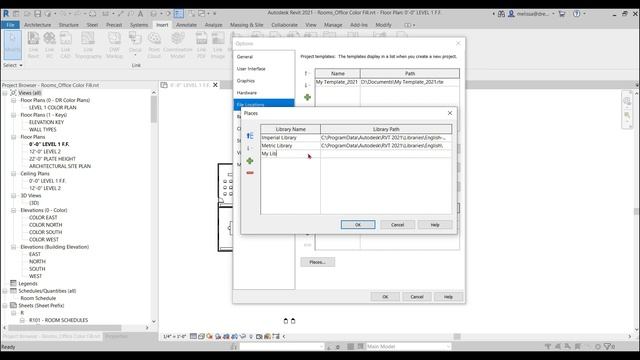Click Cancel in the Options dialog

tap(416, 297)
